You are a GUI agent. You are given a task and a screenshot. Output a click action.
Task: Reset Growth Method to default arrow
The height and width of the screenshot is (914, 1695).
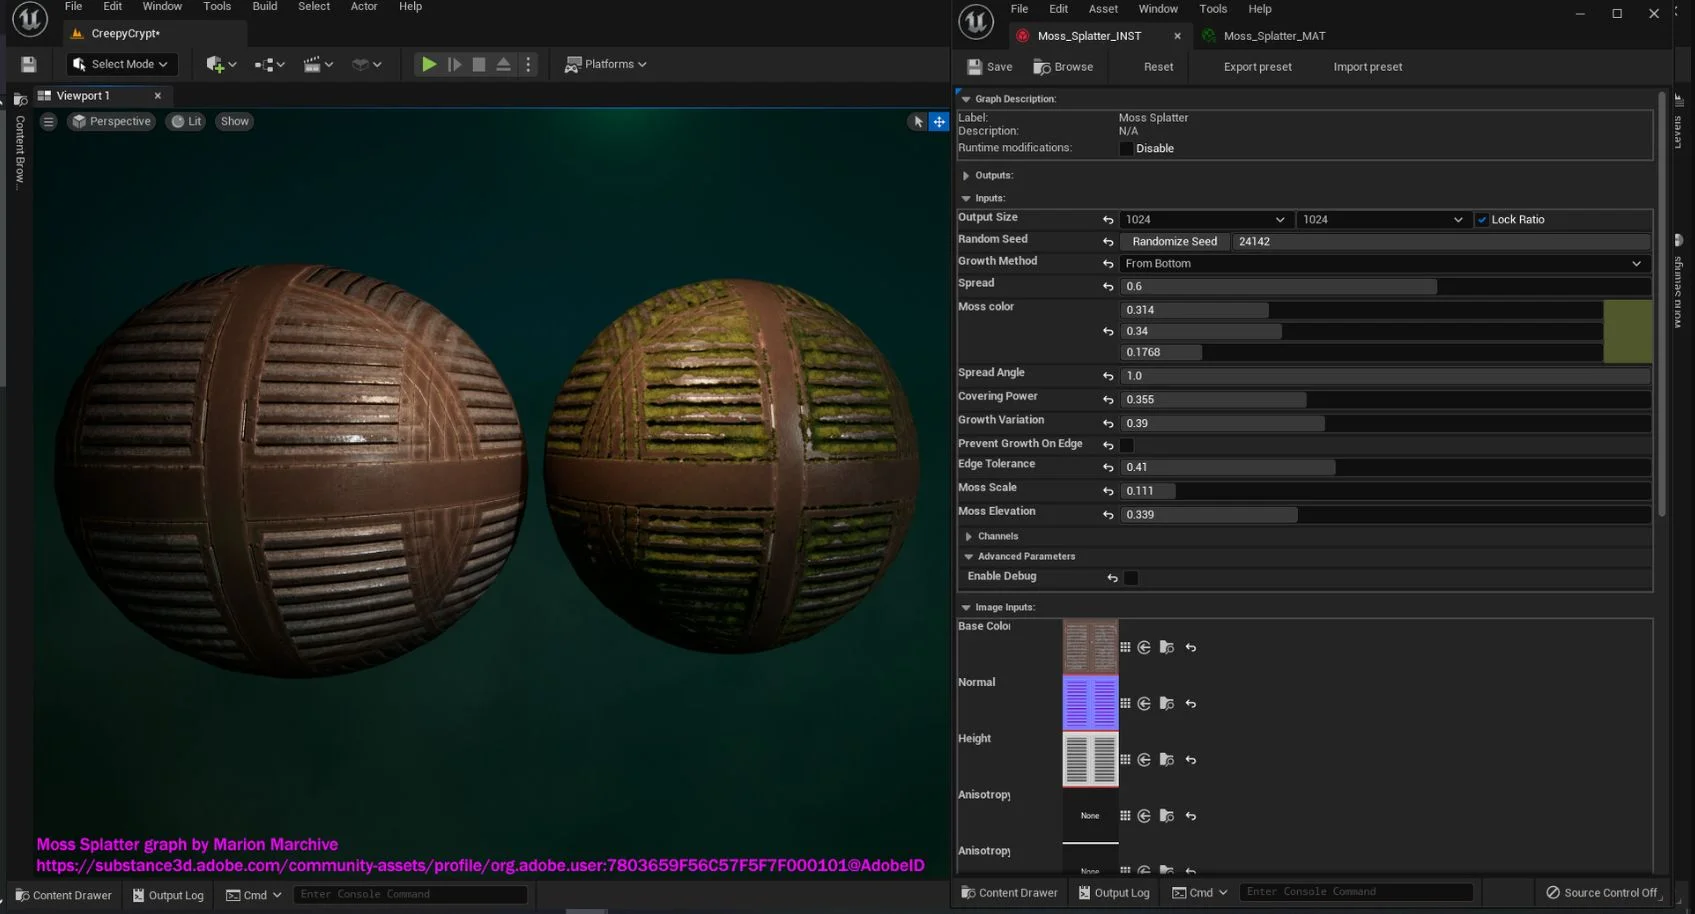[1108, 263]
